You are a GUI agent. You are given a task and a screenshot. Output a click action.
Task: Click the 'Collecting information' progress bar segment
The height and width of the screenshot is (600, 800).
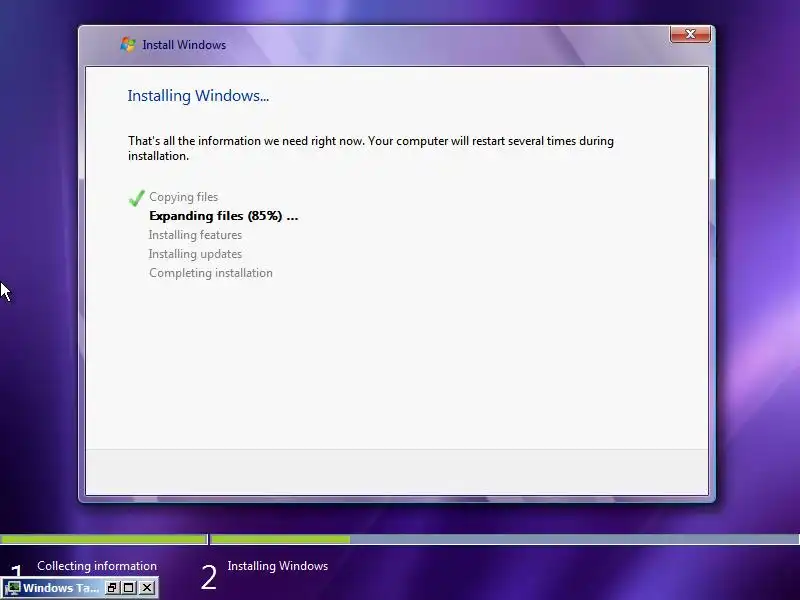click(104, 539)
